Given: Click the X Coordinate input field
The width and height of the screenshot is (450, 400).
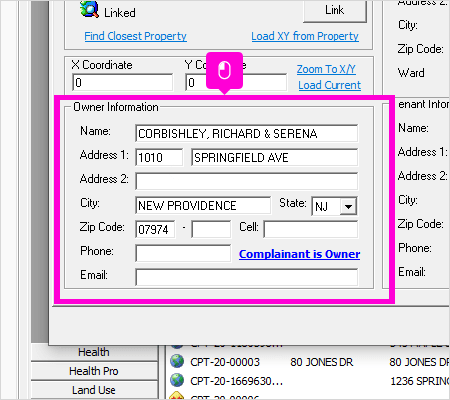Looking at the screenshot, I should pyautogui.click(x=123, y=82).
